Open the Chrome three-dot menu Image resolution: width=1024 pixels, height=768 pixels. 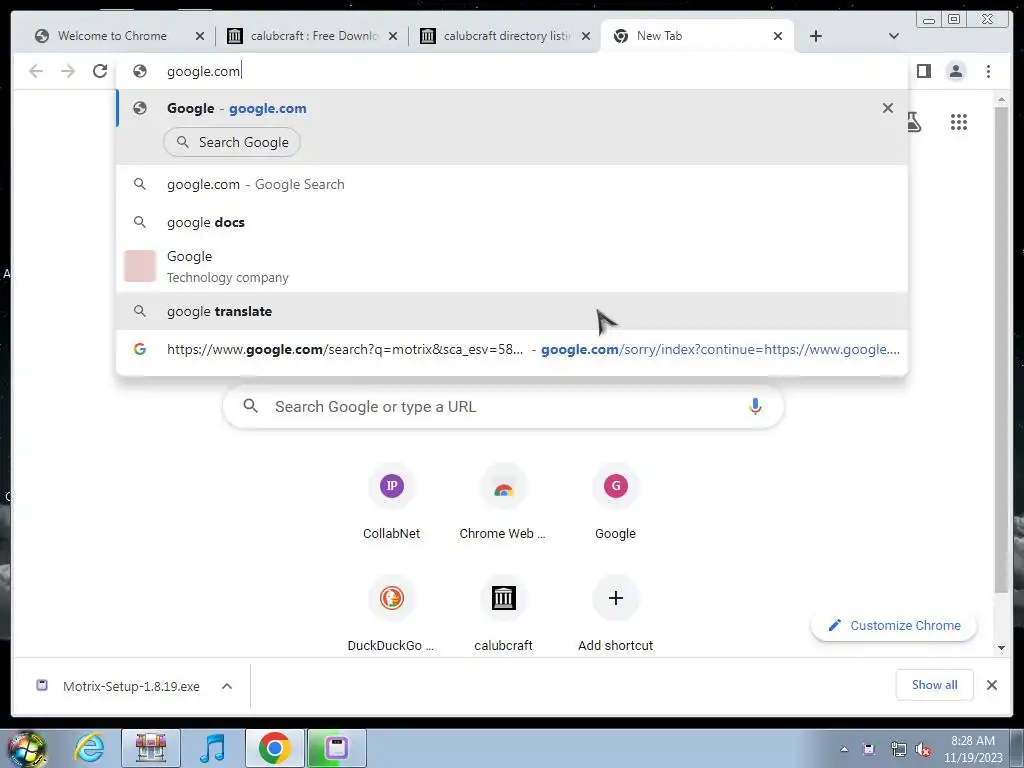[988, 71]
